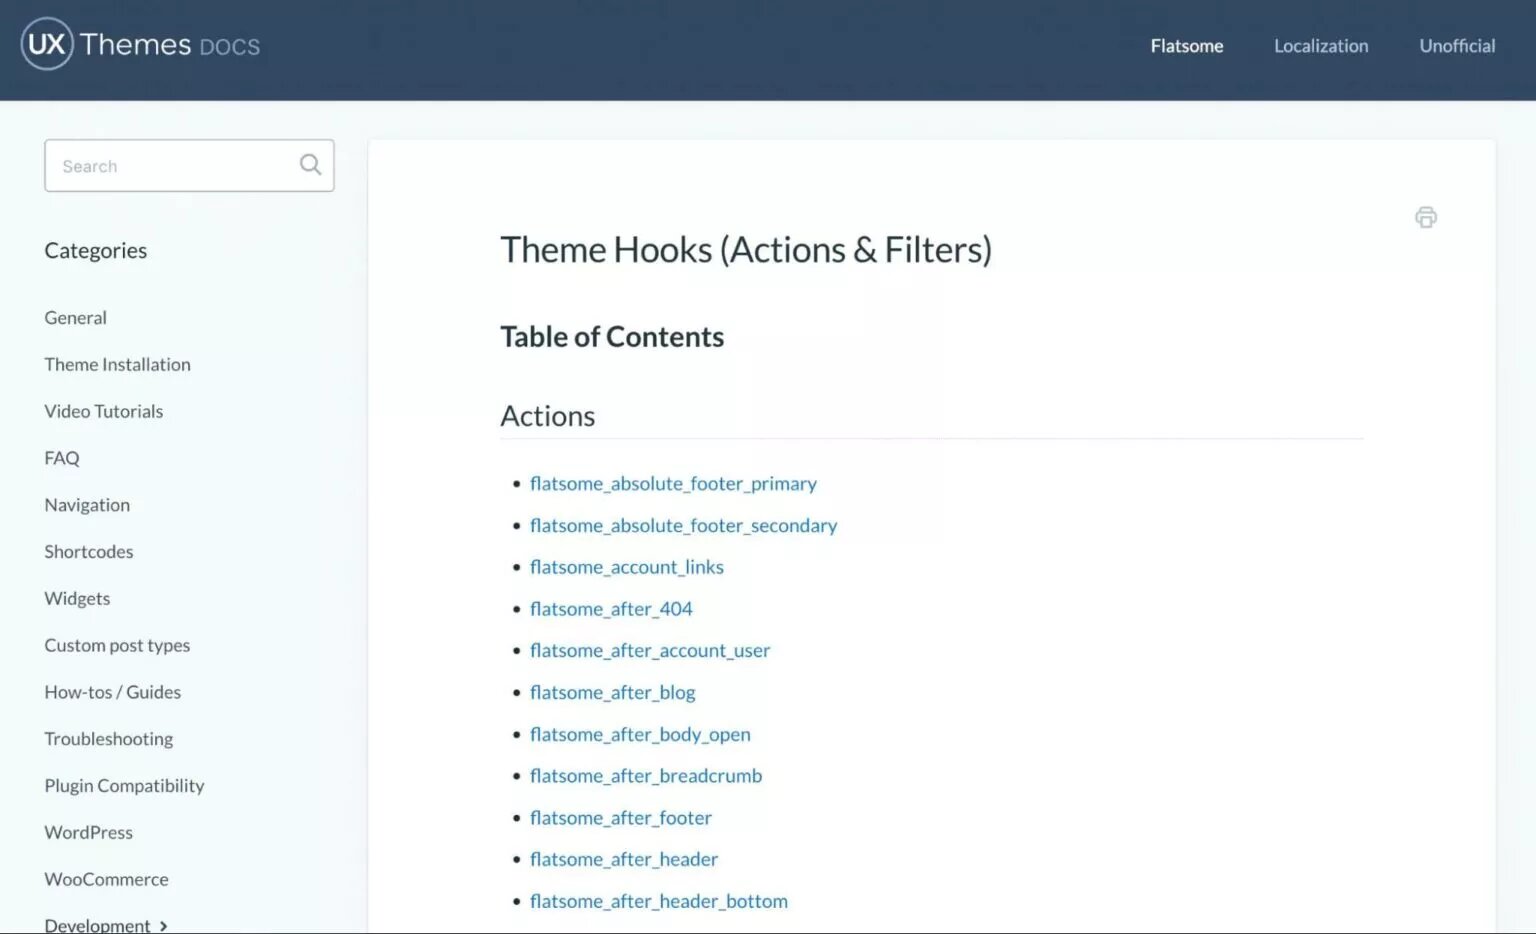This screenshot has width=1536, height=934.
Task: Select the search magnifier icon
Action: tap(310, 164)
